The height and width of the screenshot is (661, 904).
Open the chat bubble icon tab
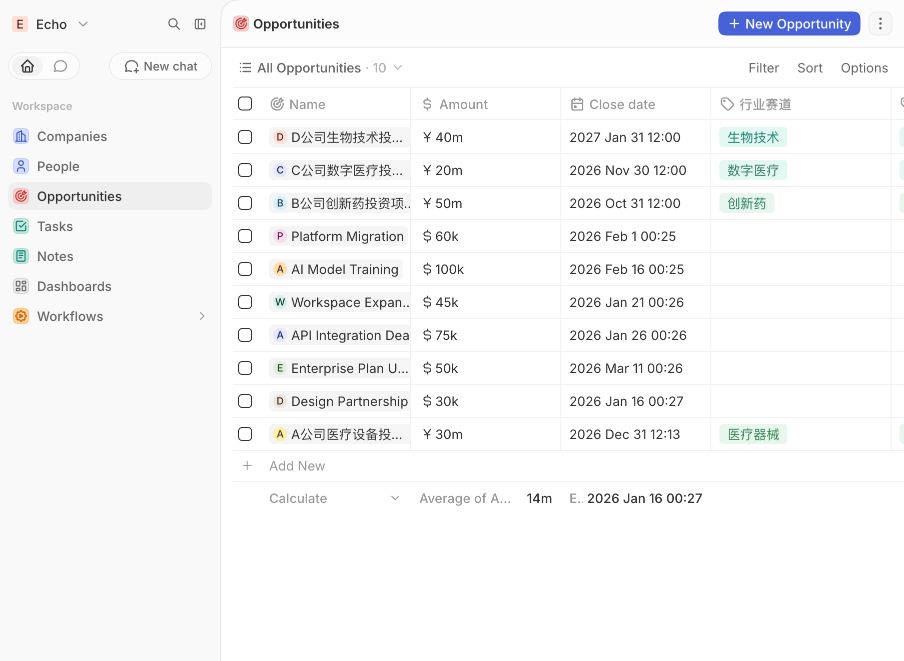61,66
